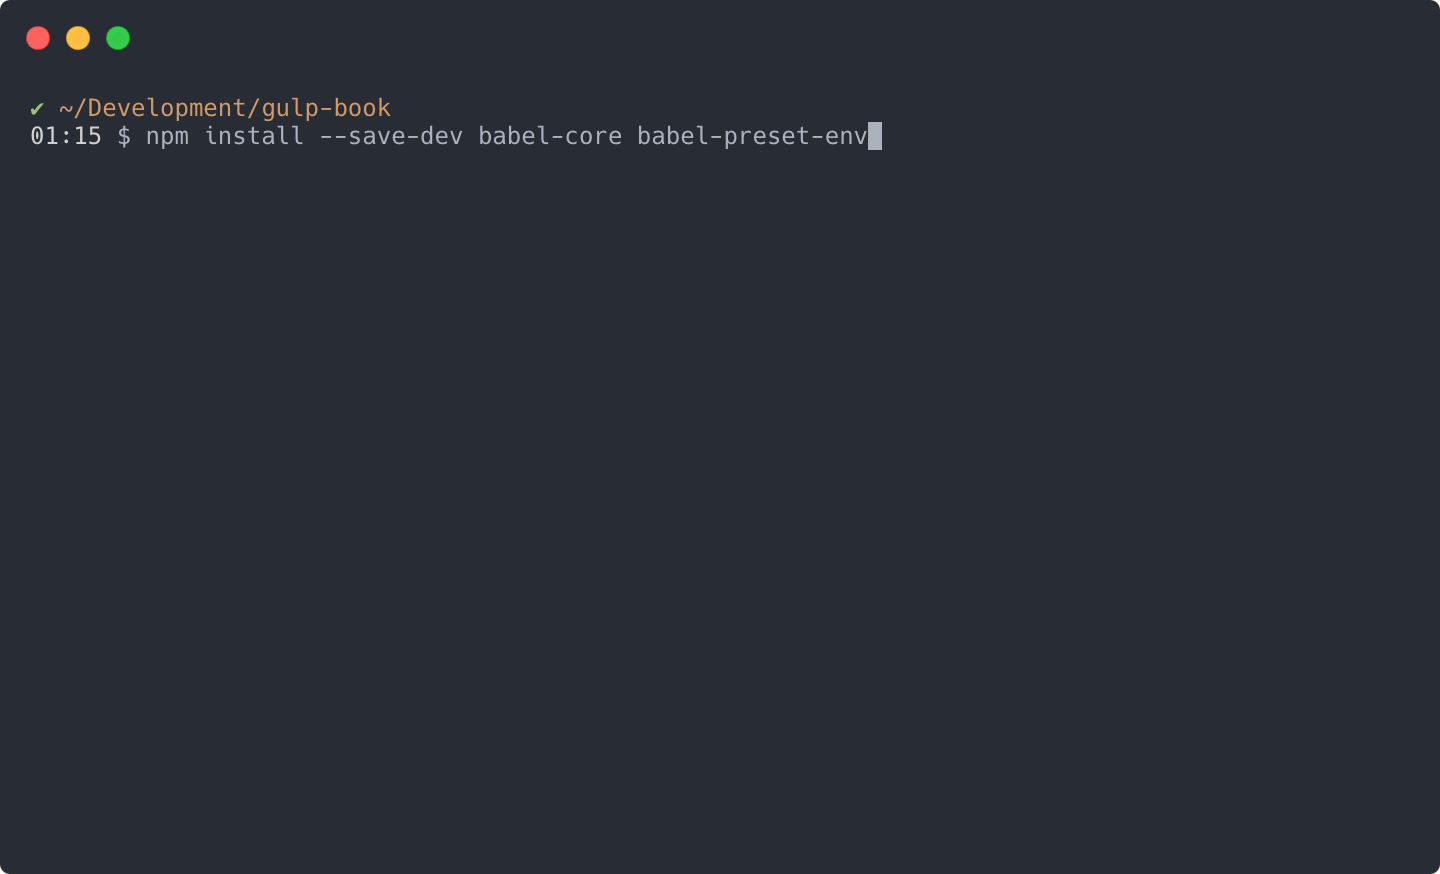Click the red close window button
1440x874 pixels.
(38, 38)
